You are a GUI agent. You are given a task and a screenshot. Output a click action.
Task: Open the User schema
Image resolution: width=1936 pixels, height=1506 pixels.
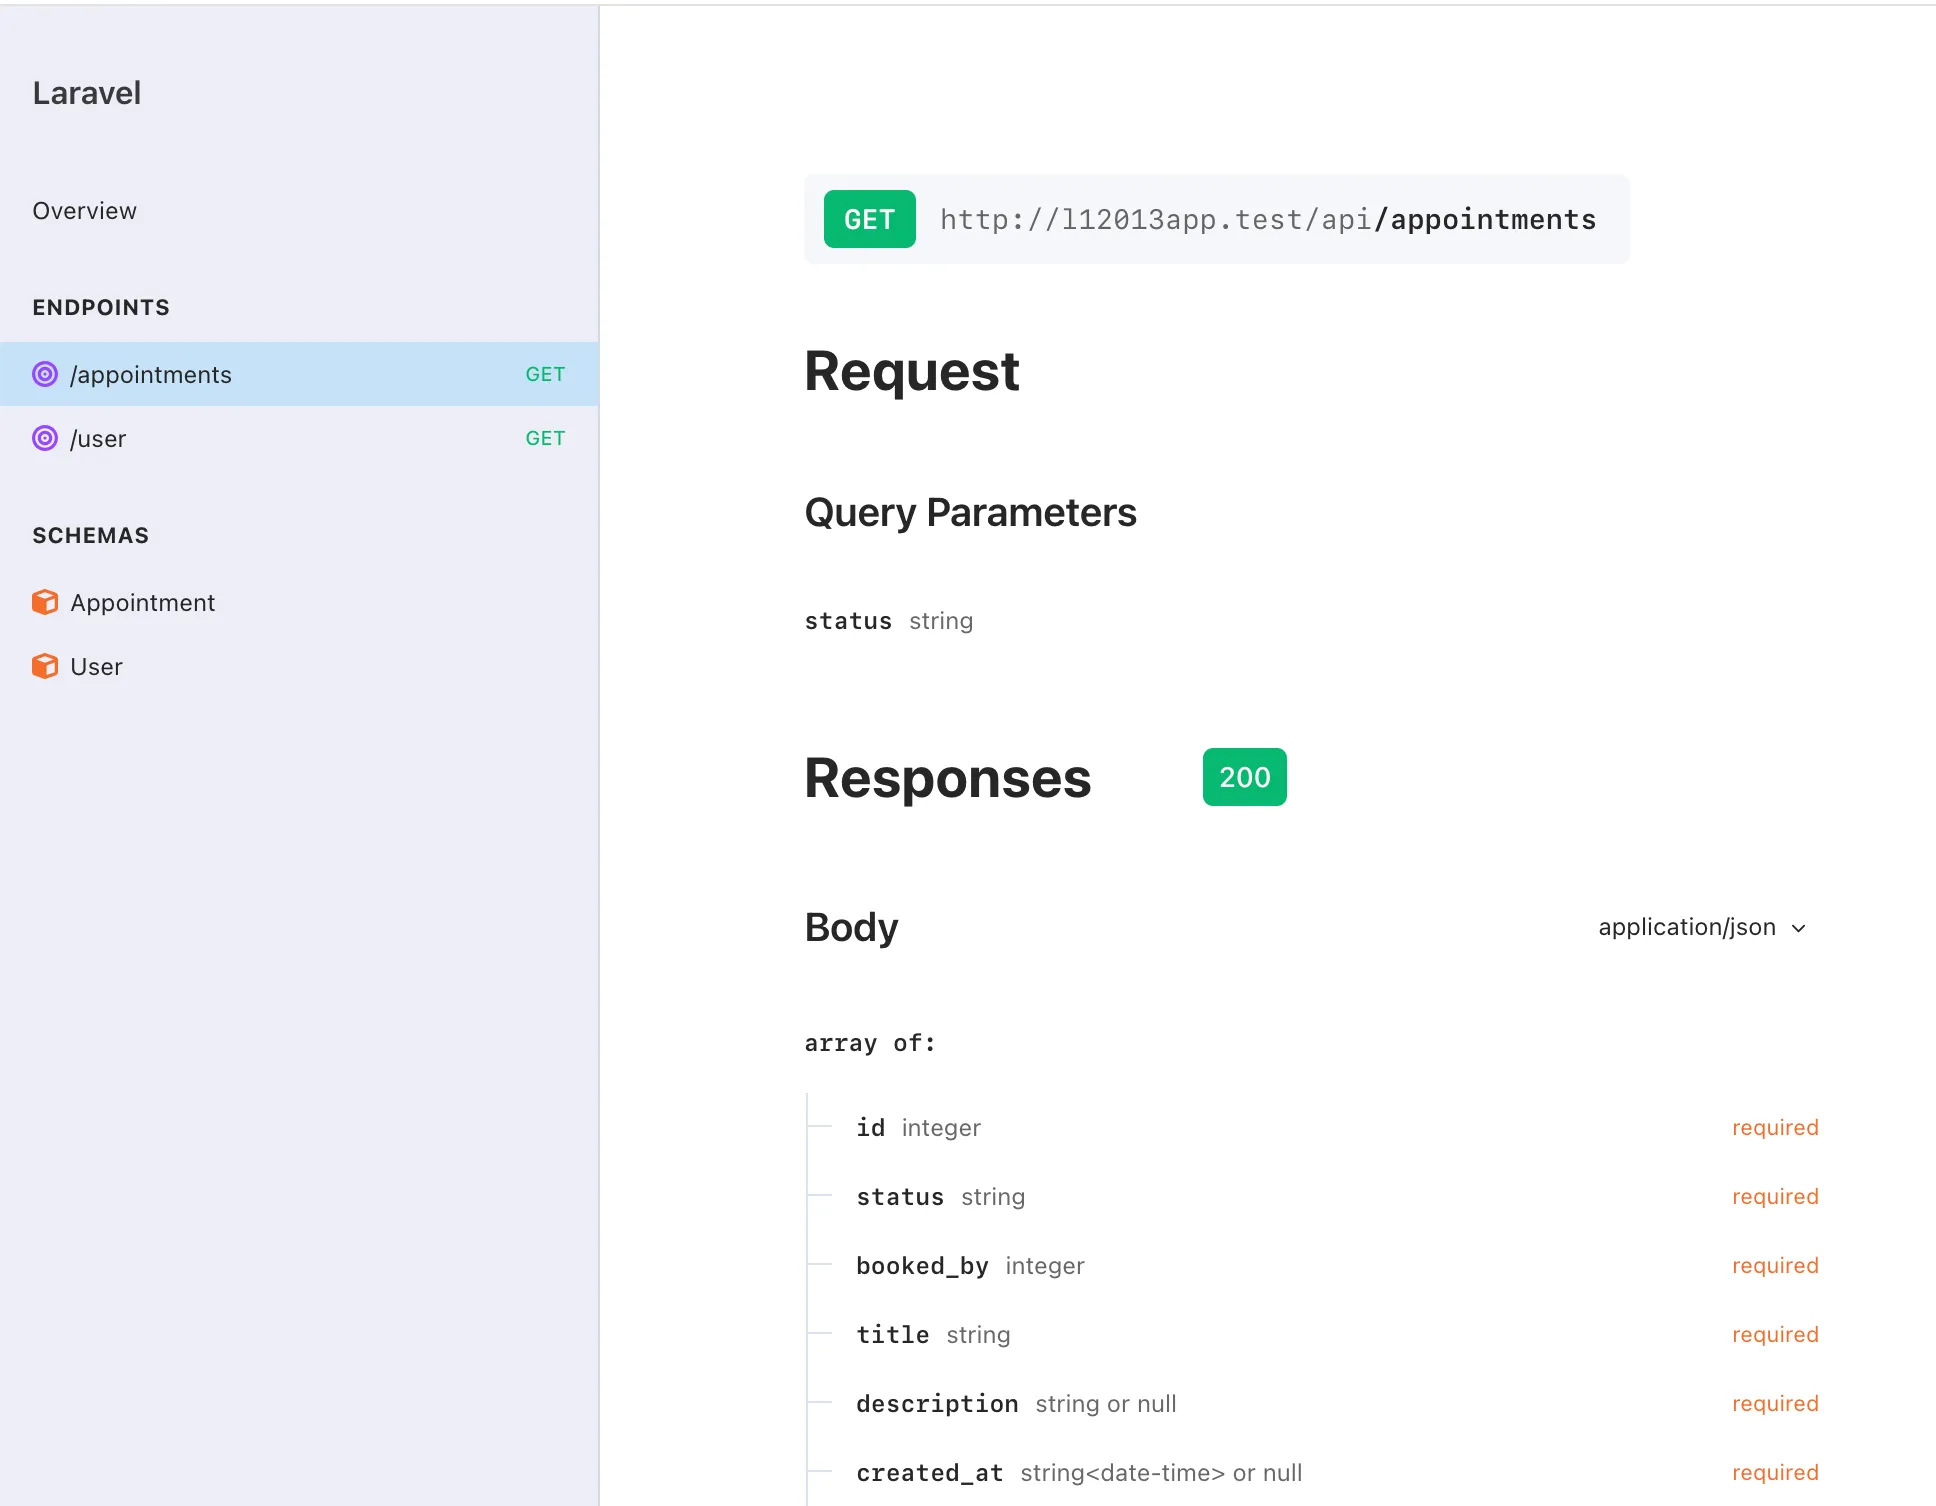[x=97, y=666]
